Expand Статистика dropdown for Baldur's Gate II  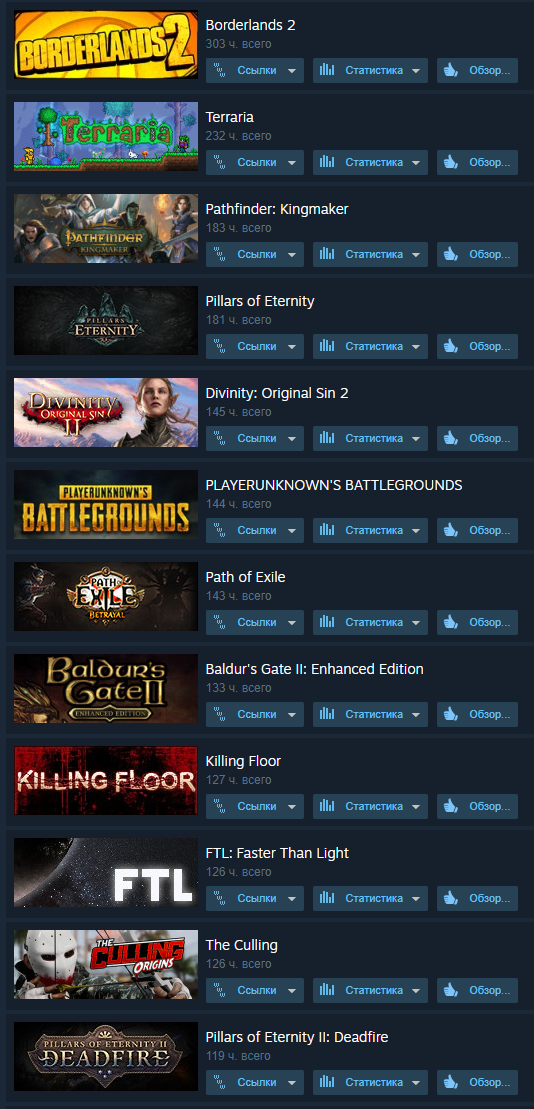[x=416, y=714]
